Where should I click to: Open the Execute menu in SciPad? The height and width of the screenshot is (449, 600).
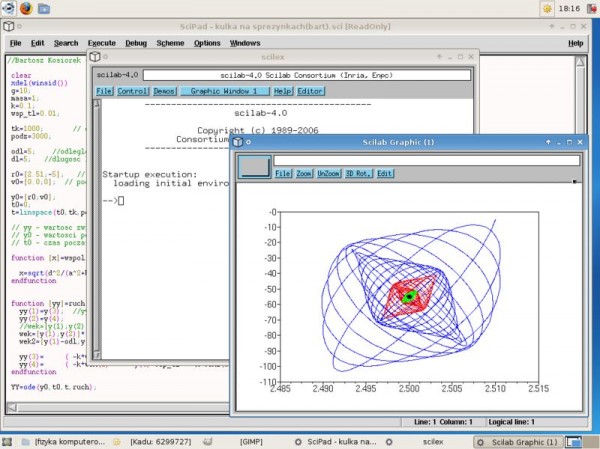(101, 44)
